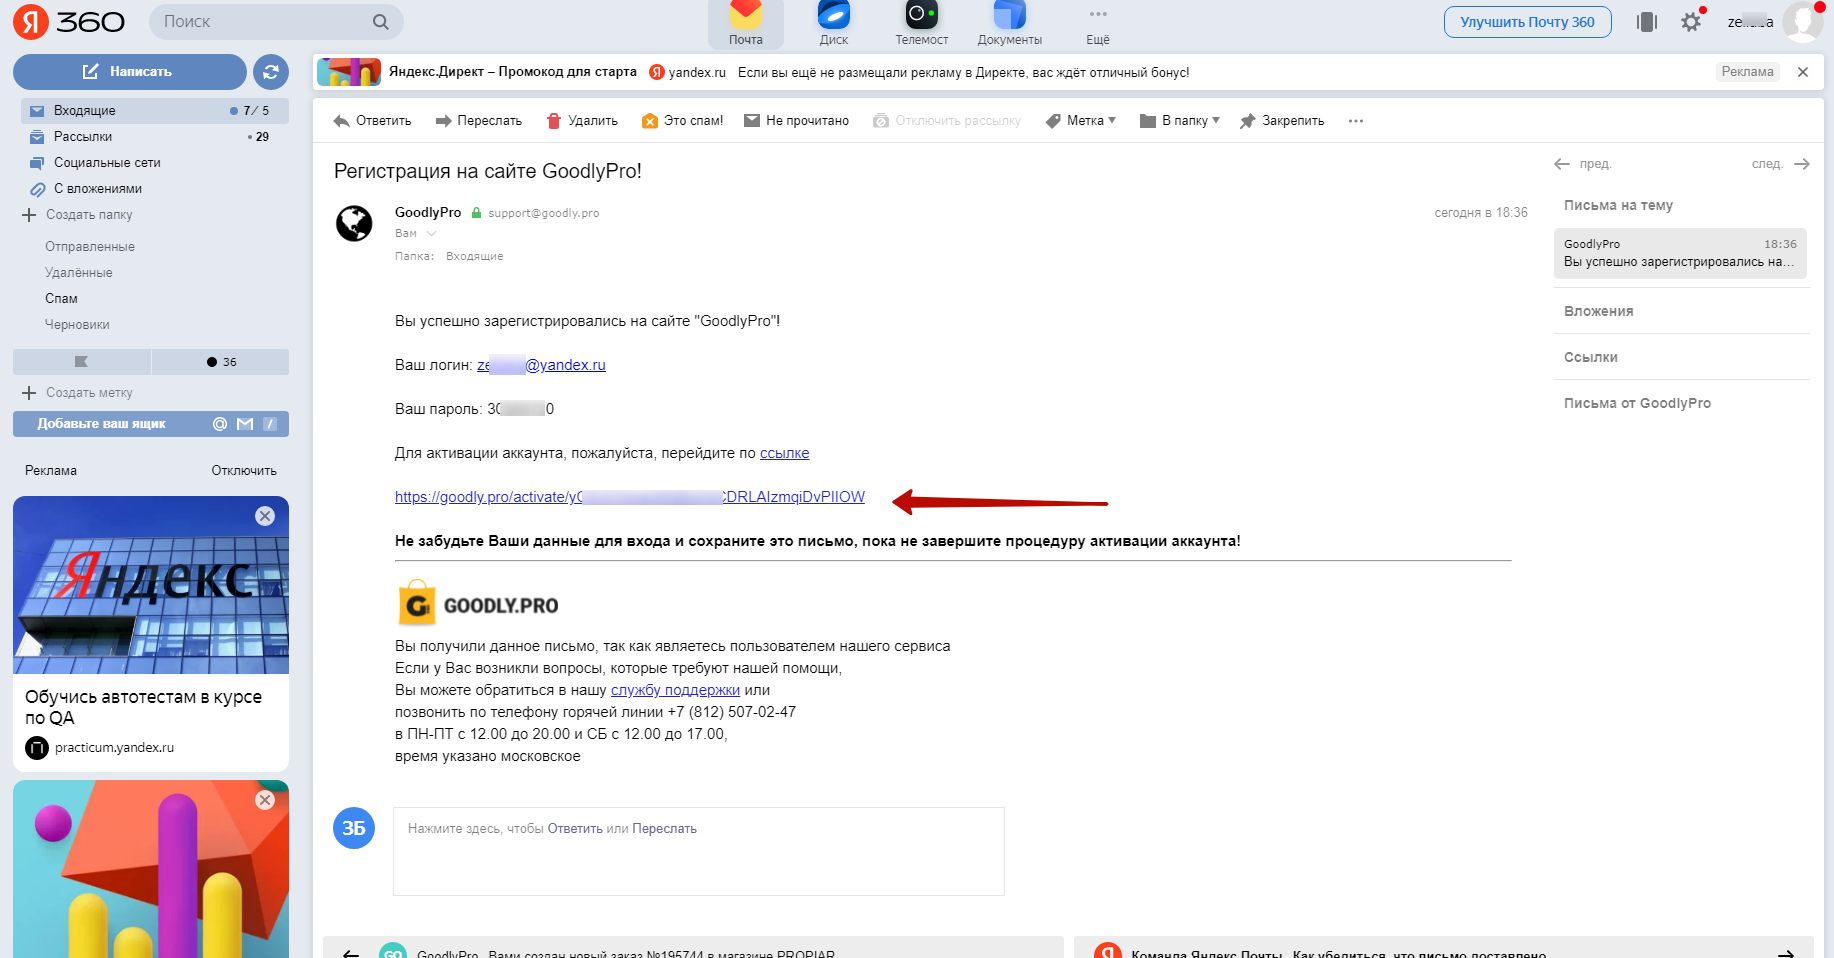Expand the В папку dropdown
Viewport: 1834px width, 958px height.
click(x=1180, y=121)
